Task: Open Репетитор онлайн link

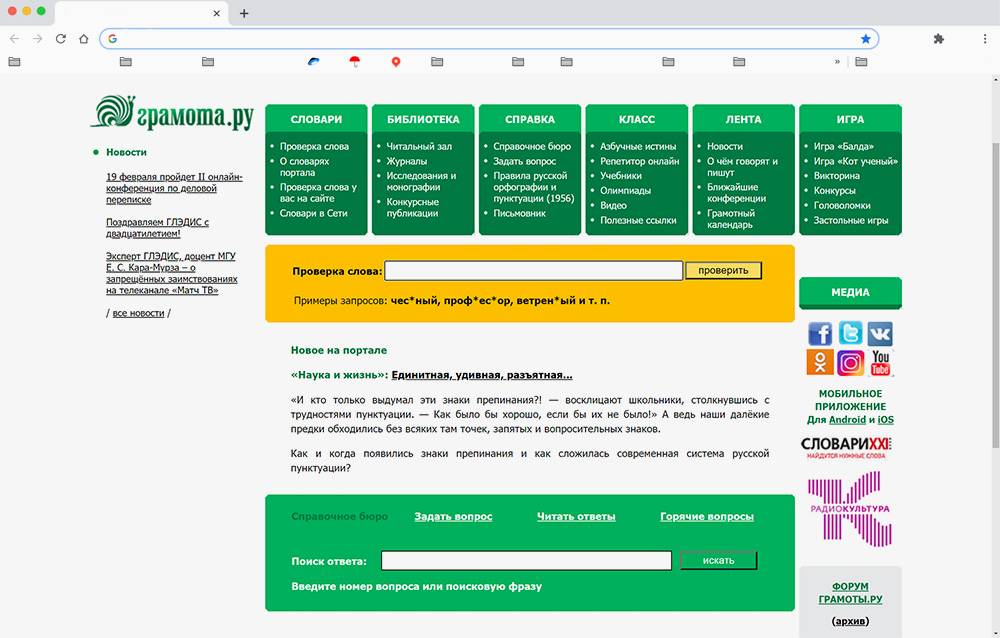Action: pos(640,161)
